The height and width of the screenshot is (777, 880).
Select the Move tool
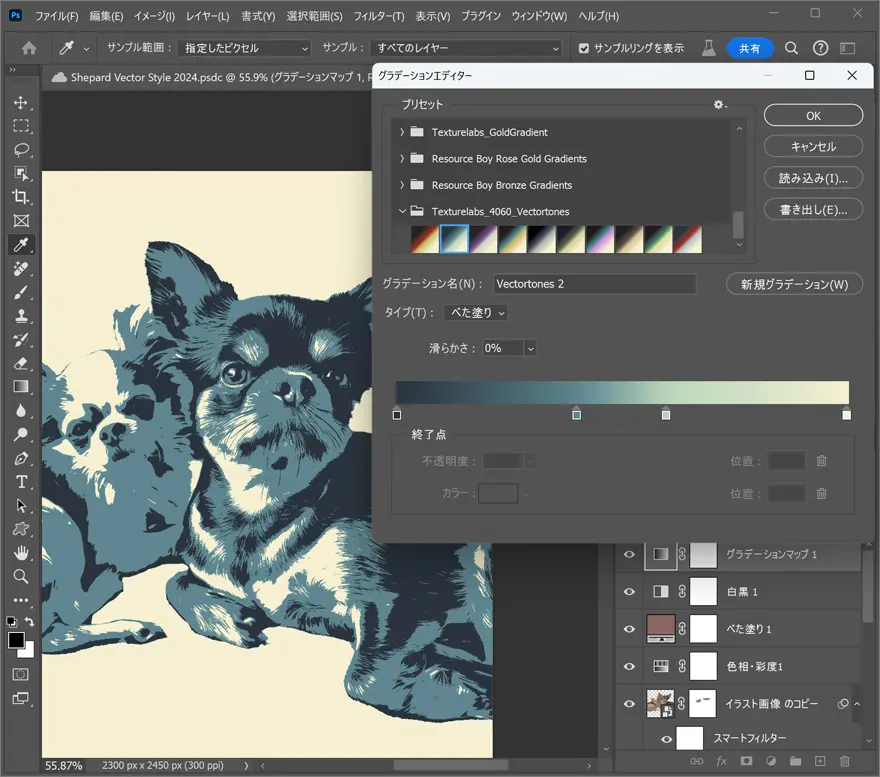tap(21, 102)
